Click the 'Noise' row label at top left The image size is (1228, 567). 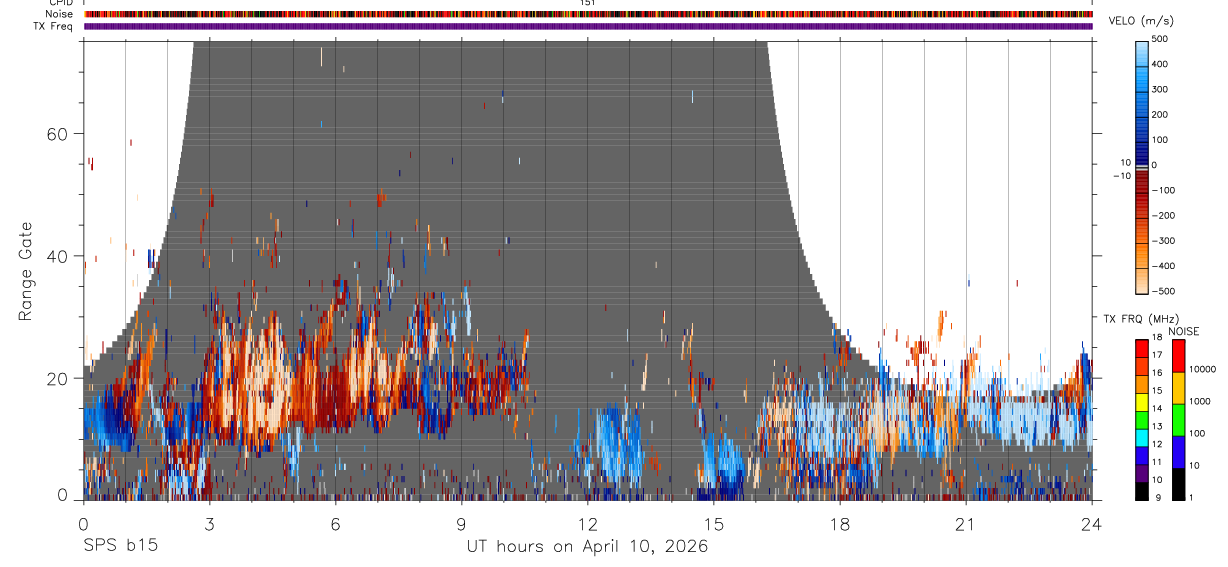click(59, 14)
